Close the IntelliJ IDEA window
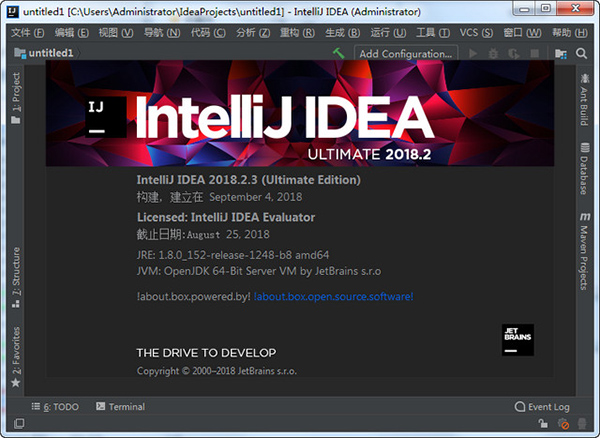The width and height of the screenshot is (600, 438). [576, 8]
